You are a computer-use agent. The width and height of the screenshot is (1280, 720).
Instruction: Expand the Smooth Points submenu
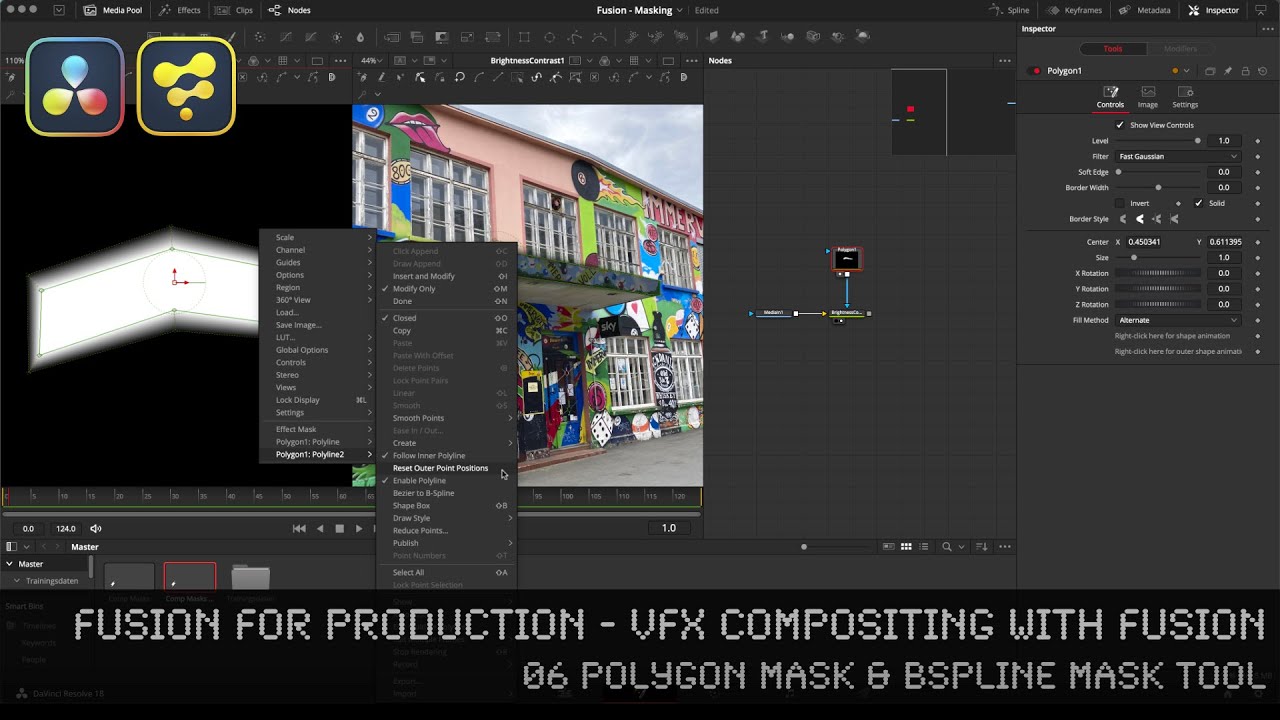448,418
